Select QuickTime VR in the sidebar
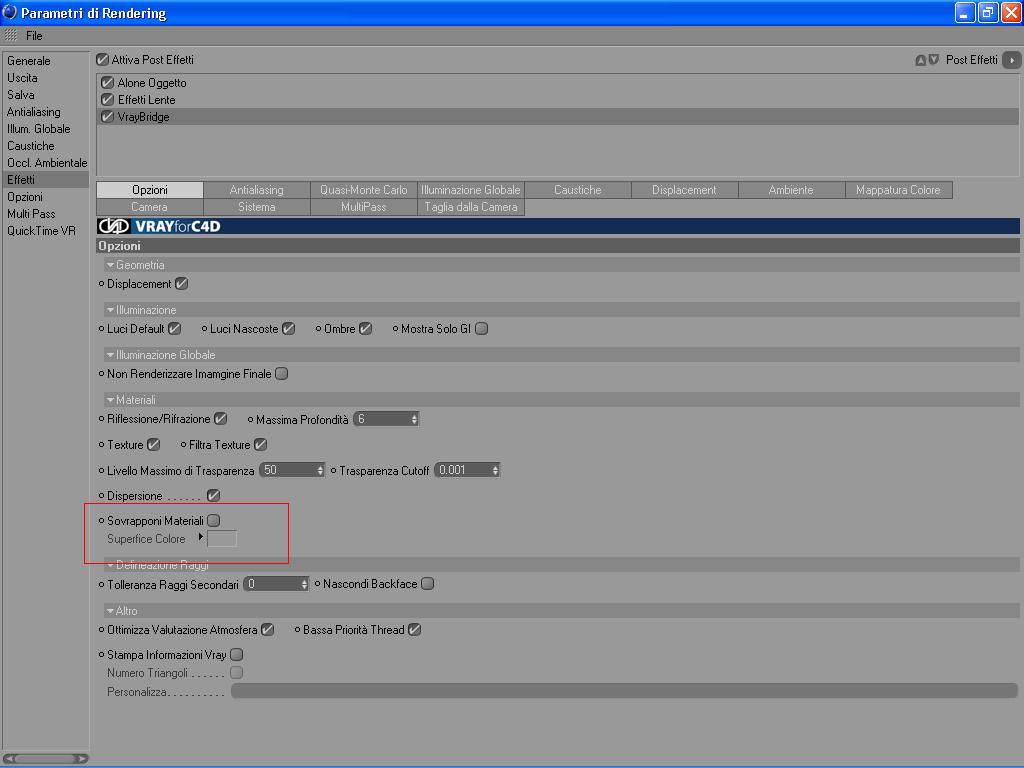 (x=46, y=231)
